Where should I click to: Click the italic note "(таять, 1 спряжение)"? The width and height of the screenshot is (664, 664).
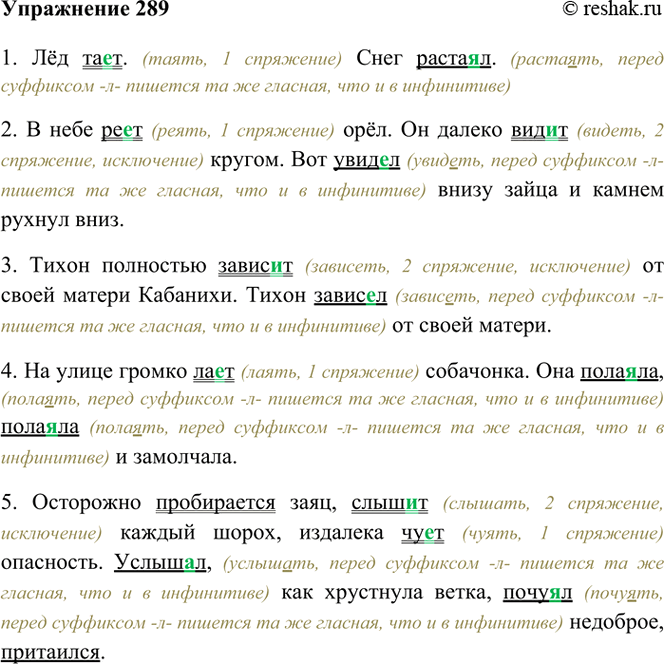(243, 60)
